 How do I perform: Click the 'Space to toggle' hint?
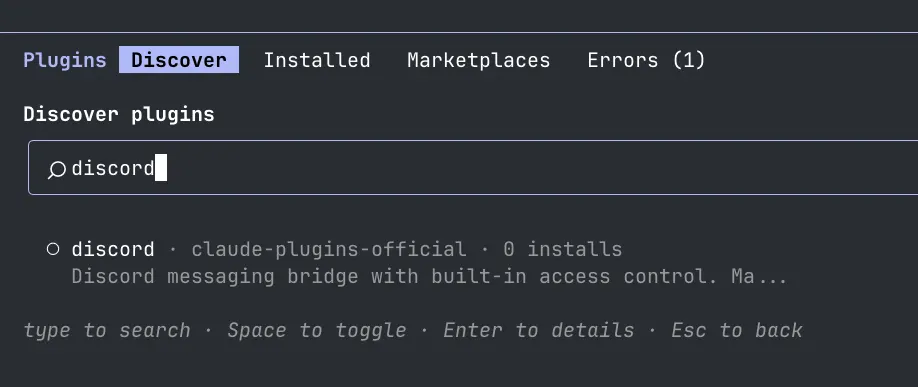317,330
